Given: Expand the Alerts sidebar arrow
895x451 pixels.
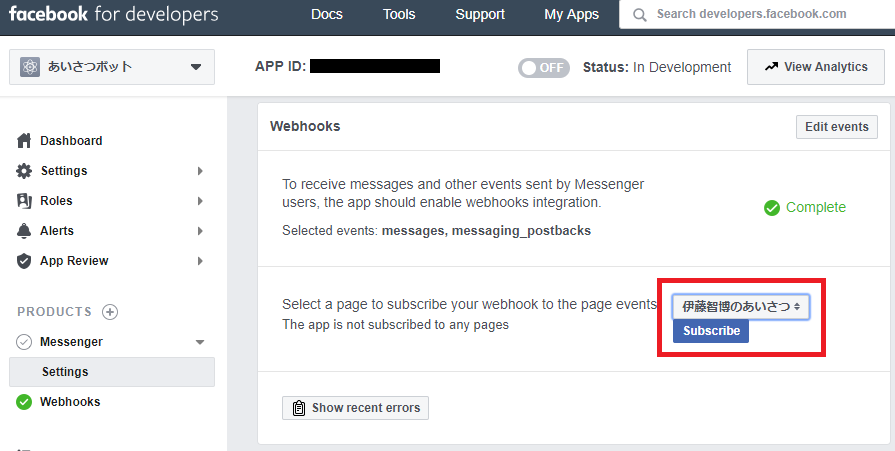Looking at the screenshot, I should (200, 231).
